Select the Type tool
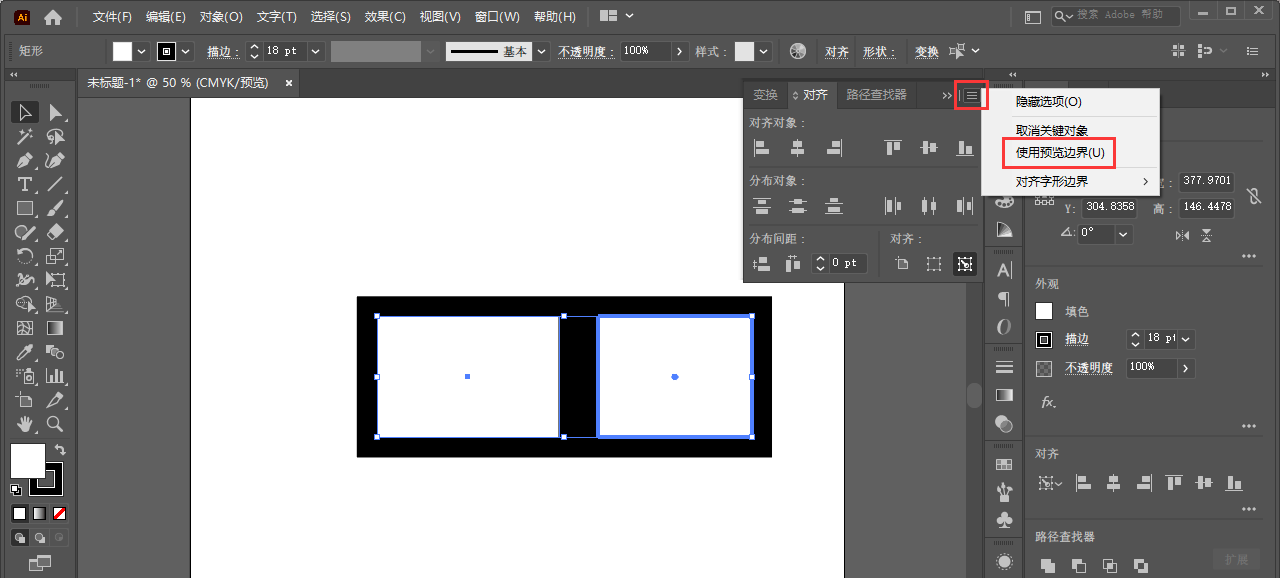This screenshot has height=578, width=1280. [25, 184]
